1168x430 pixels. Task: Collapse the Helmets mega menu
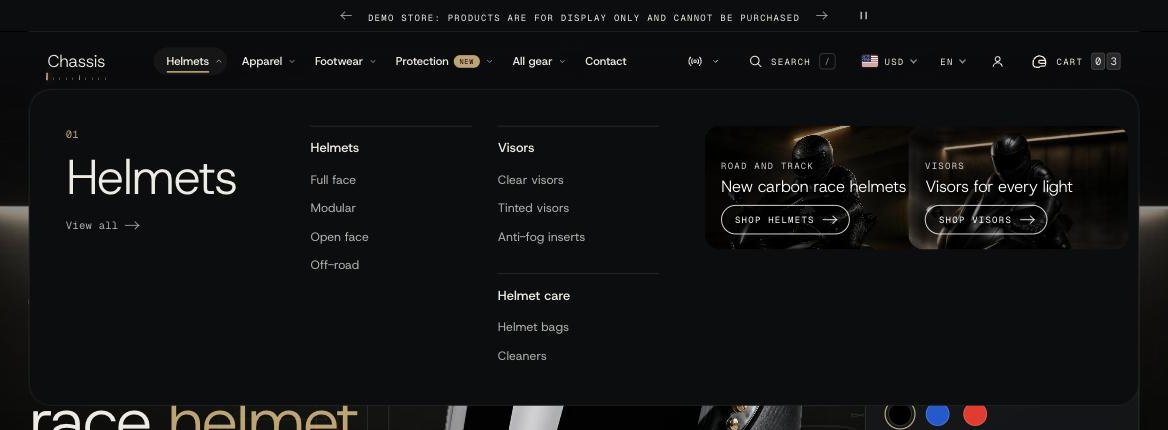190,61
